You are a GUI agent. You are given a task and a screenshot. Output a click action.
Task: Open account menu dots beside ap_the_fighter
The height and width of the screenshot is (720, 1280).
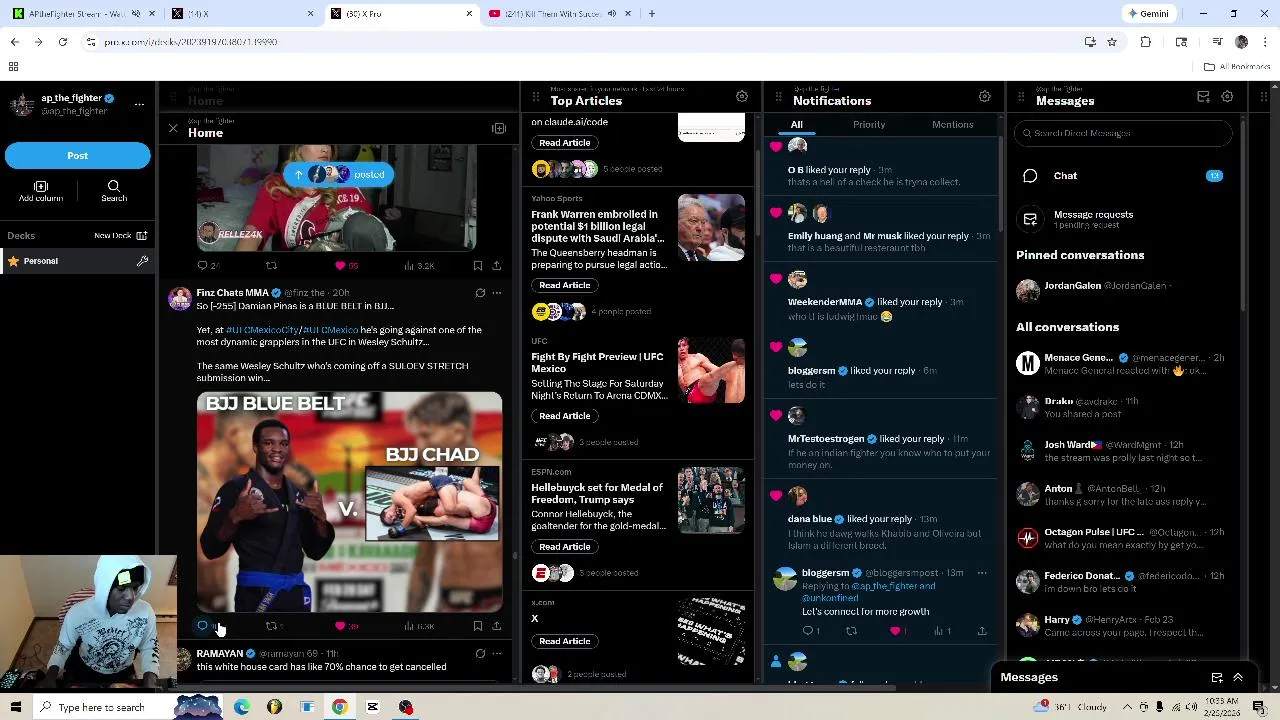pos(139,103)
